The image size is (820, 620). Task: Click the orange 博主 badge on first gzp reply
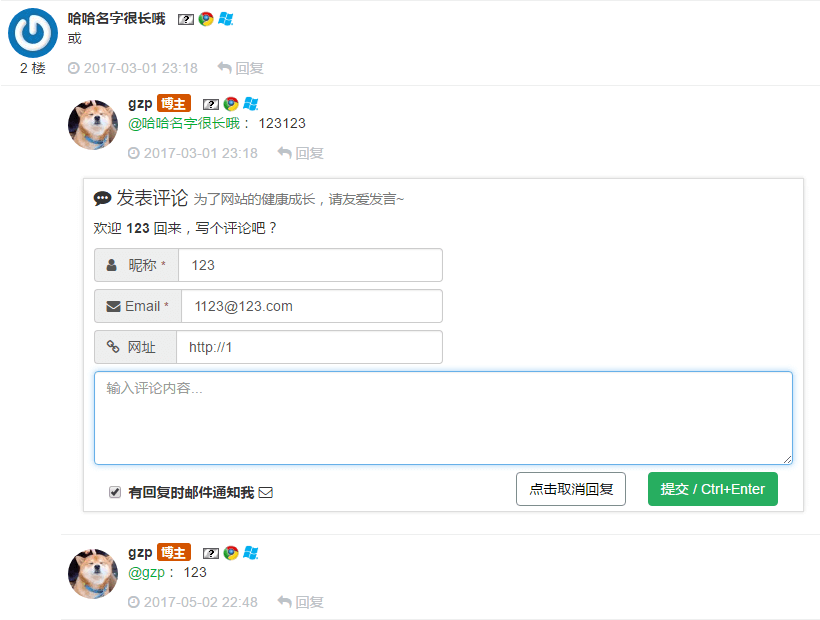pyautogui.click(x=174, y=104)
